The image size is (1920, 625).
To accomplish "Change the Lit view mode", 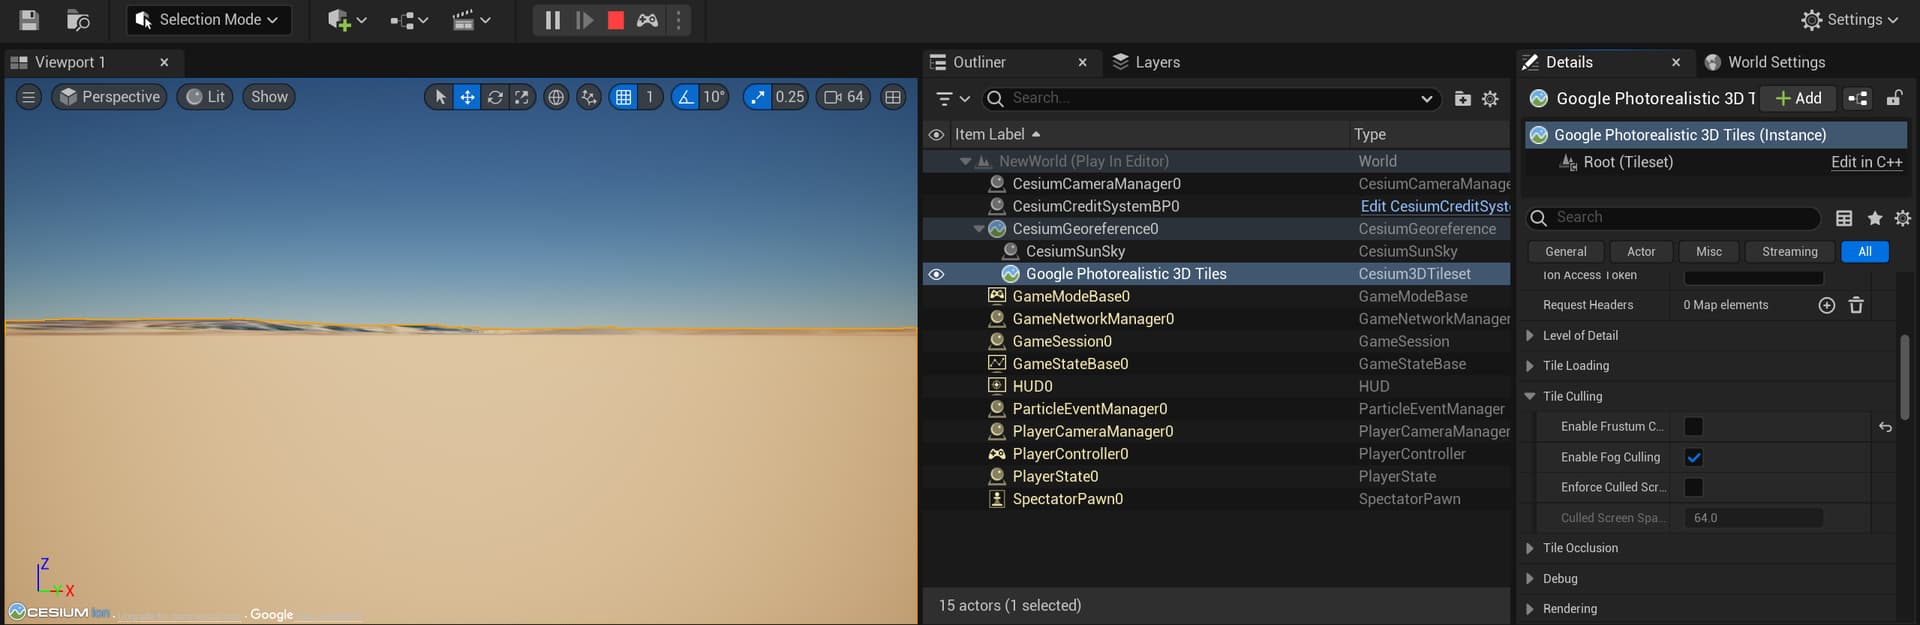I will tap(206, 97).
